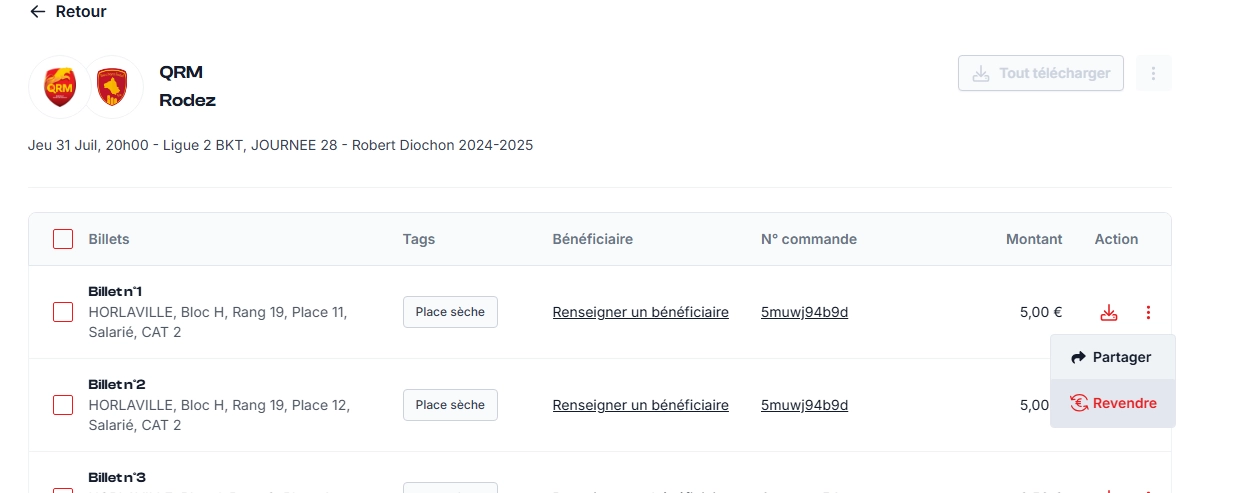Select the checkbox for Billet n°2
Screen dimensions: 1256x493
[63, 405]
